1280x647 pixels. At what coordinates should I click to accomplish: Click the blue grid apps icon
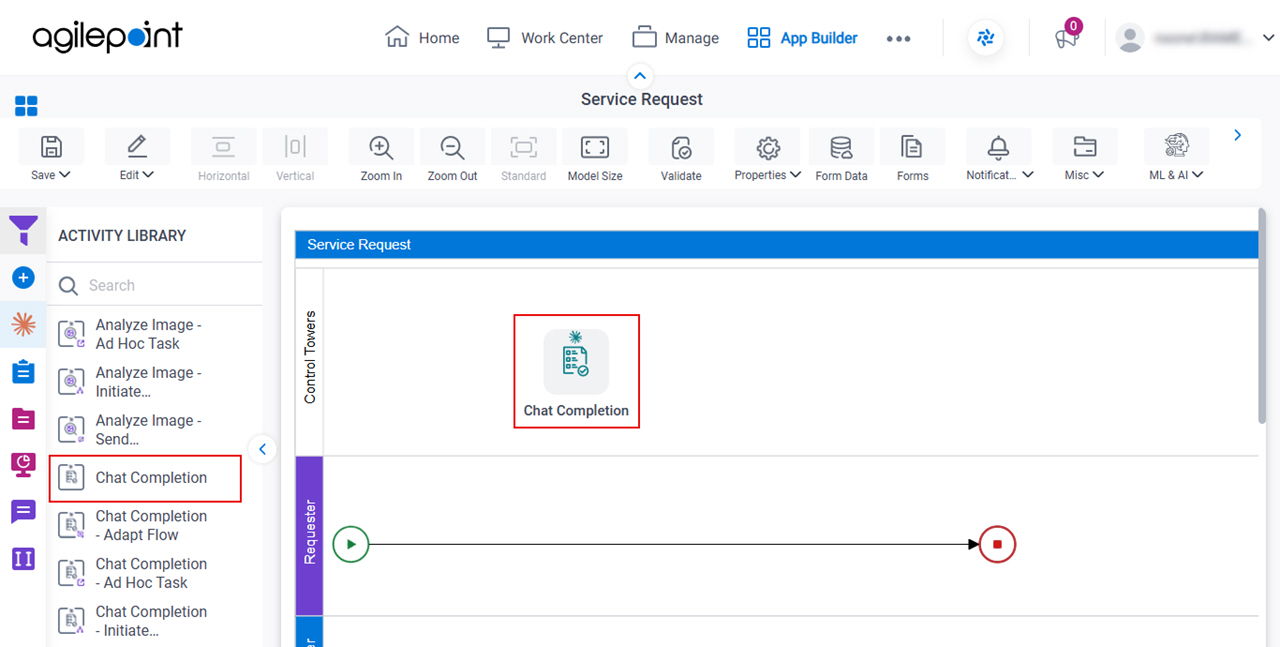26,106
